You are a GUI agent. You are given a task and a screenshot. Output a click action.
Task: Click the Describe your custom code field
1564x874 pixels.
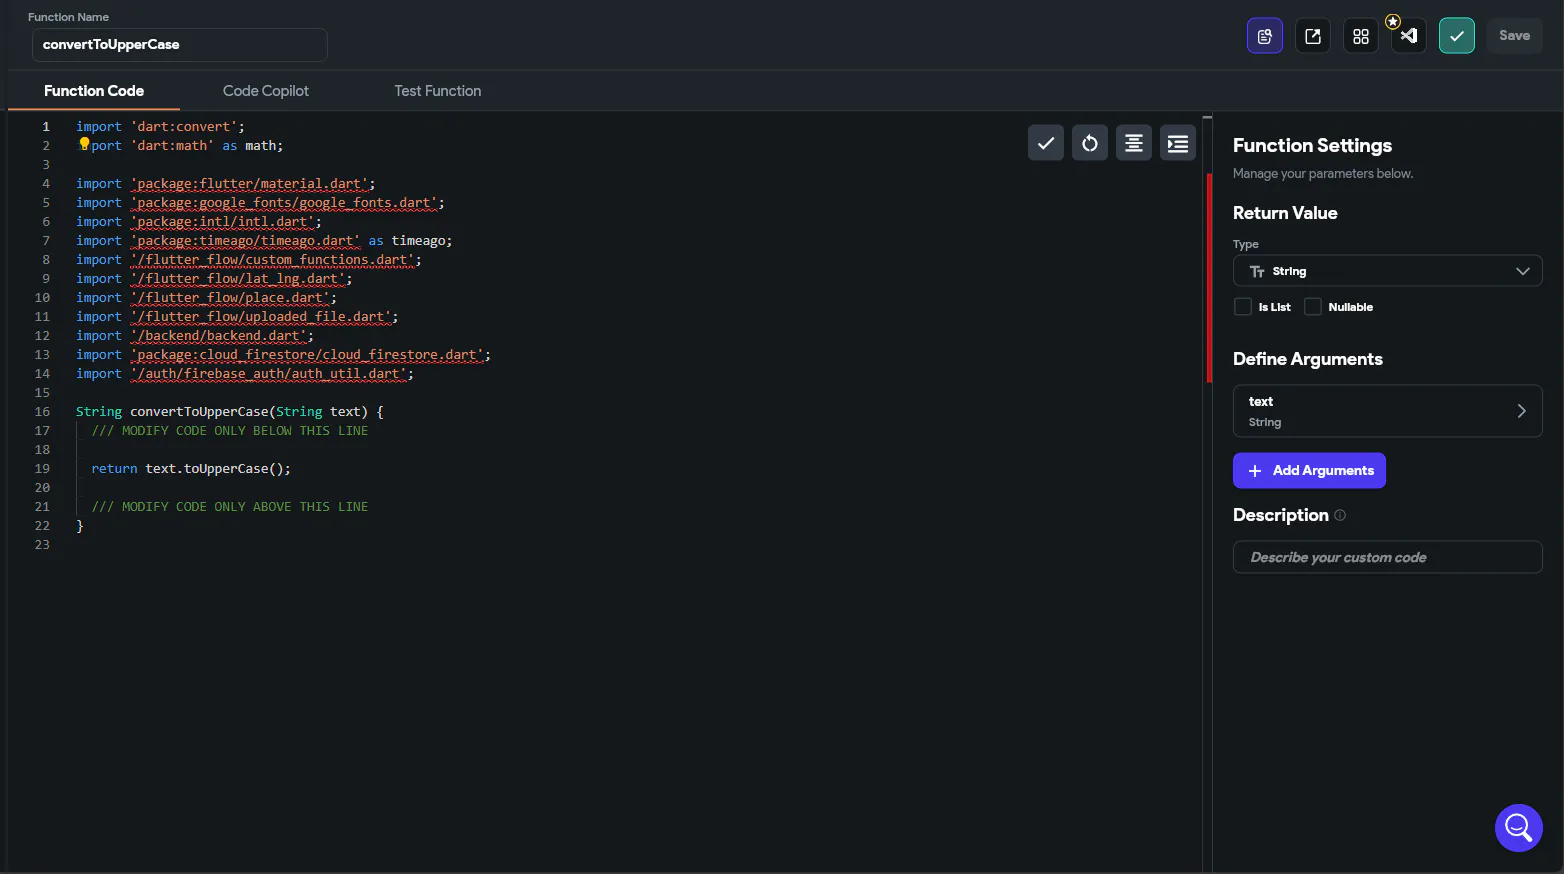click(x=1388, y=557)
